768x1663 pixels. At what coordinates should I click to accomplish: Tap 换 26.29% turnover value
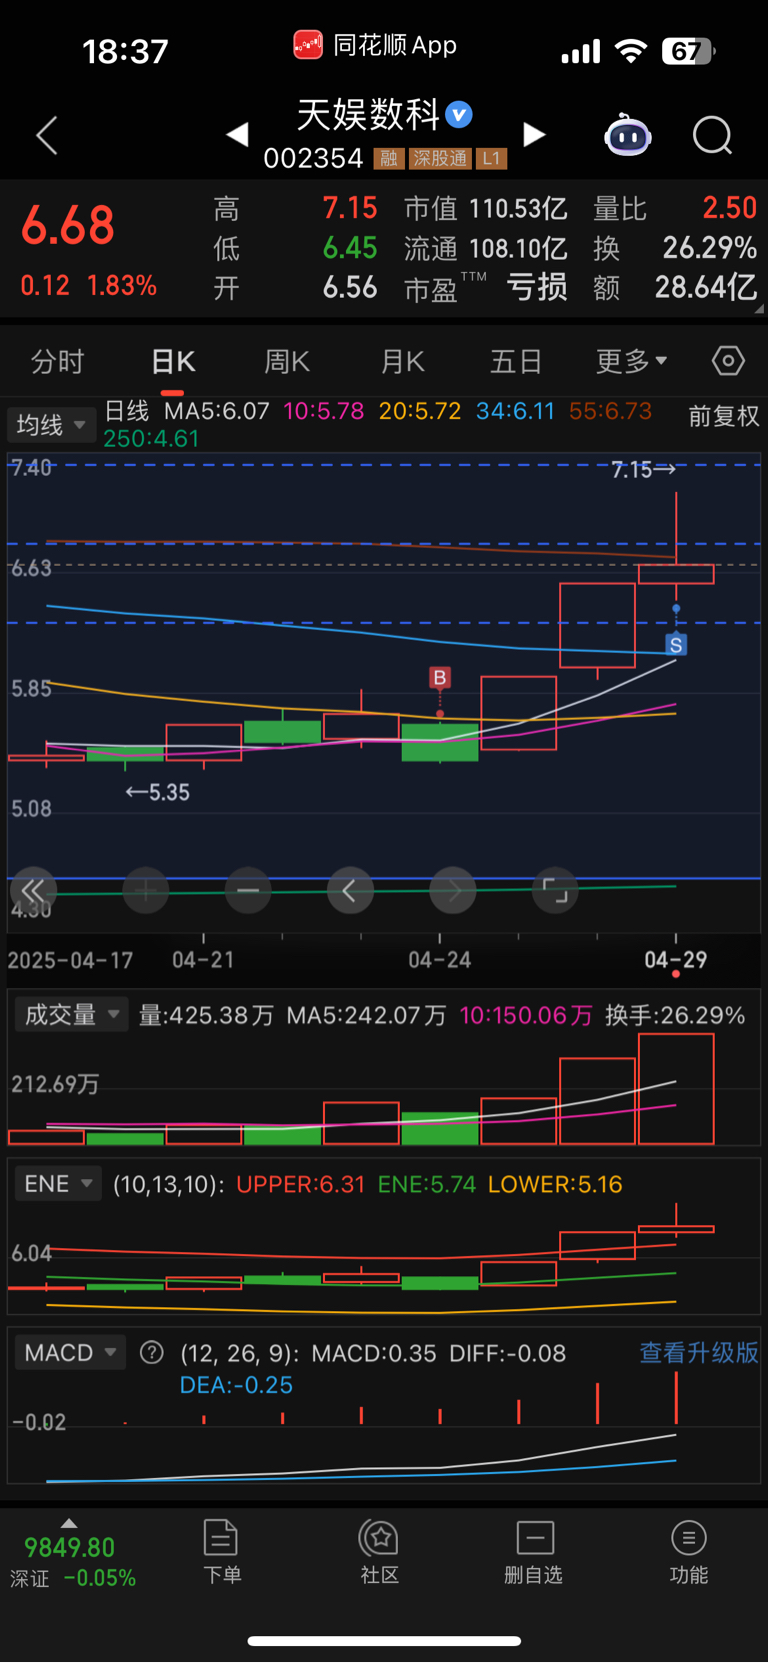(710, 248)
